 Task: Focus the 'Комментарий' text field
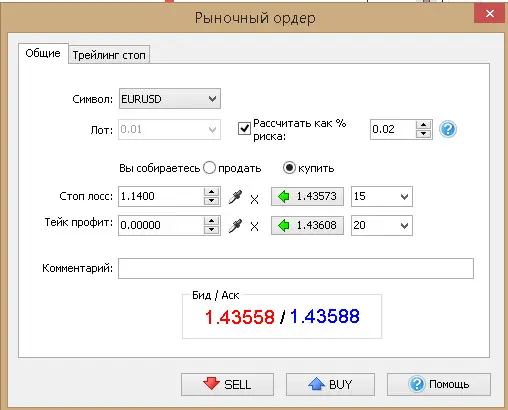point(296,268)
